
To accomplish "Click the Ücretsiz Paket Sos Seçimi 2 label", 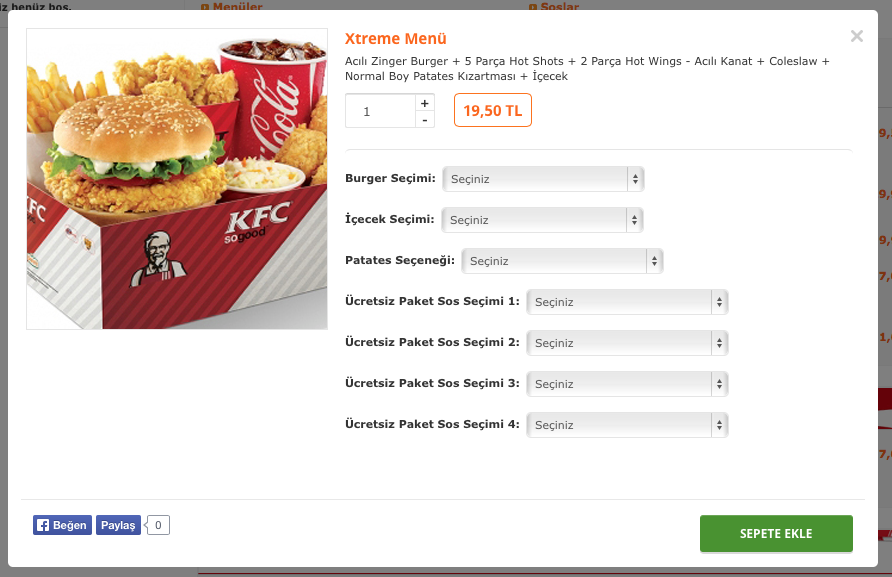I will (x=432, y=342).
